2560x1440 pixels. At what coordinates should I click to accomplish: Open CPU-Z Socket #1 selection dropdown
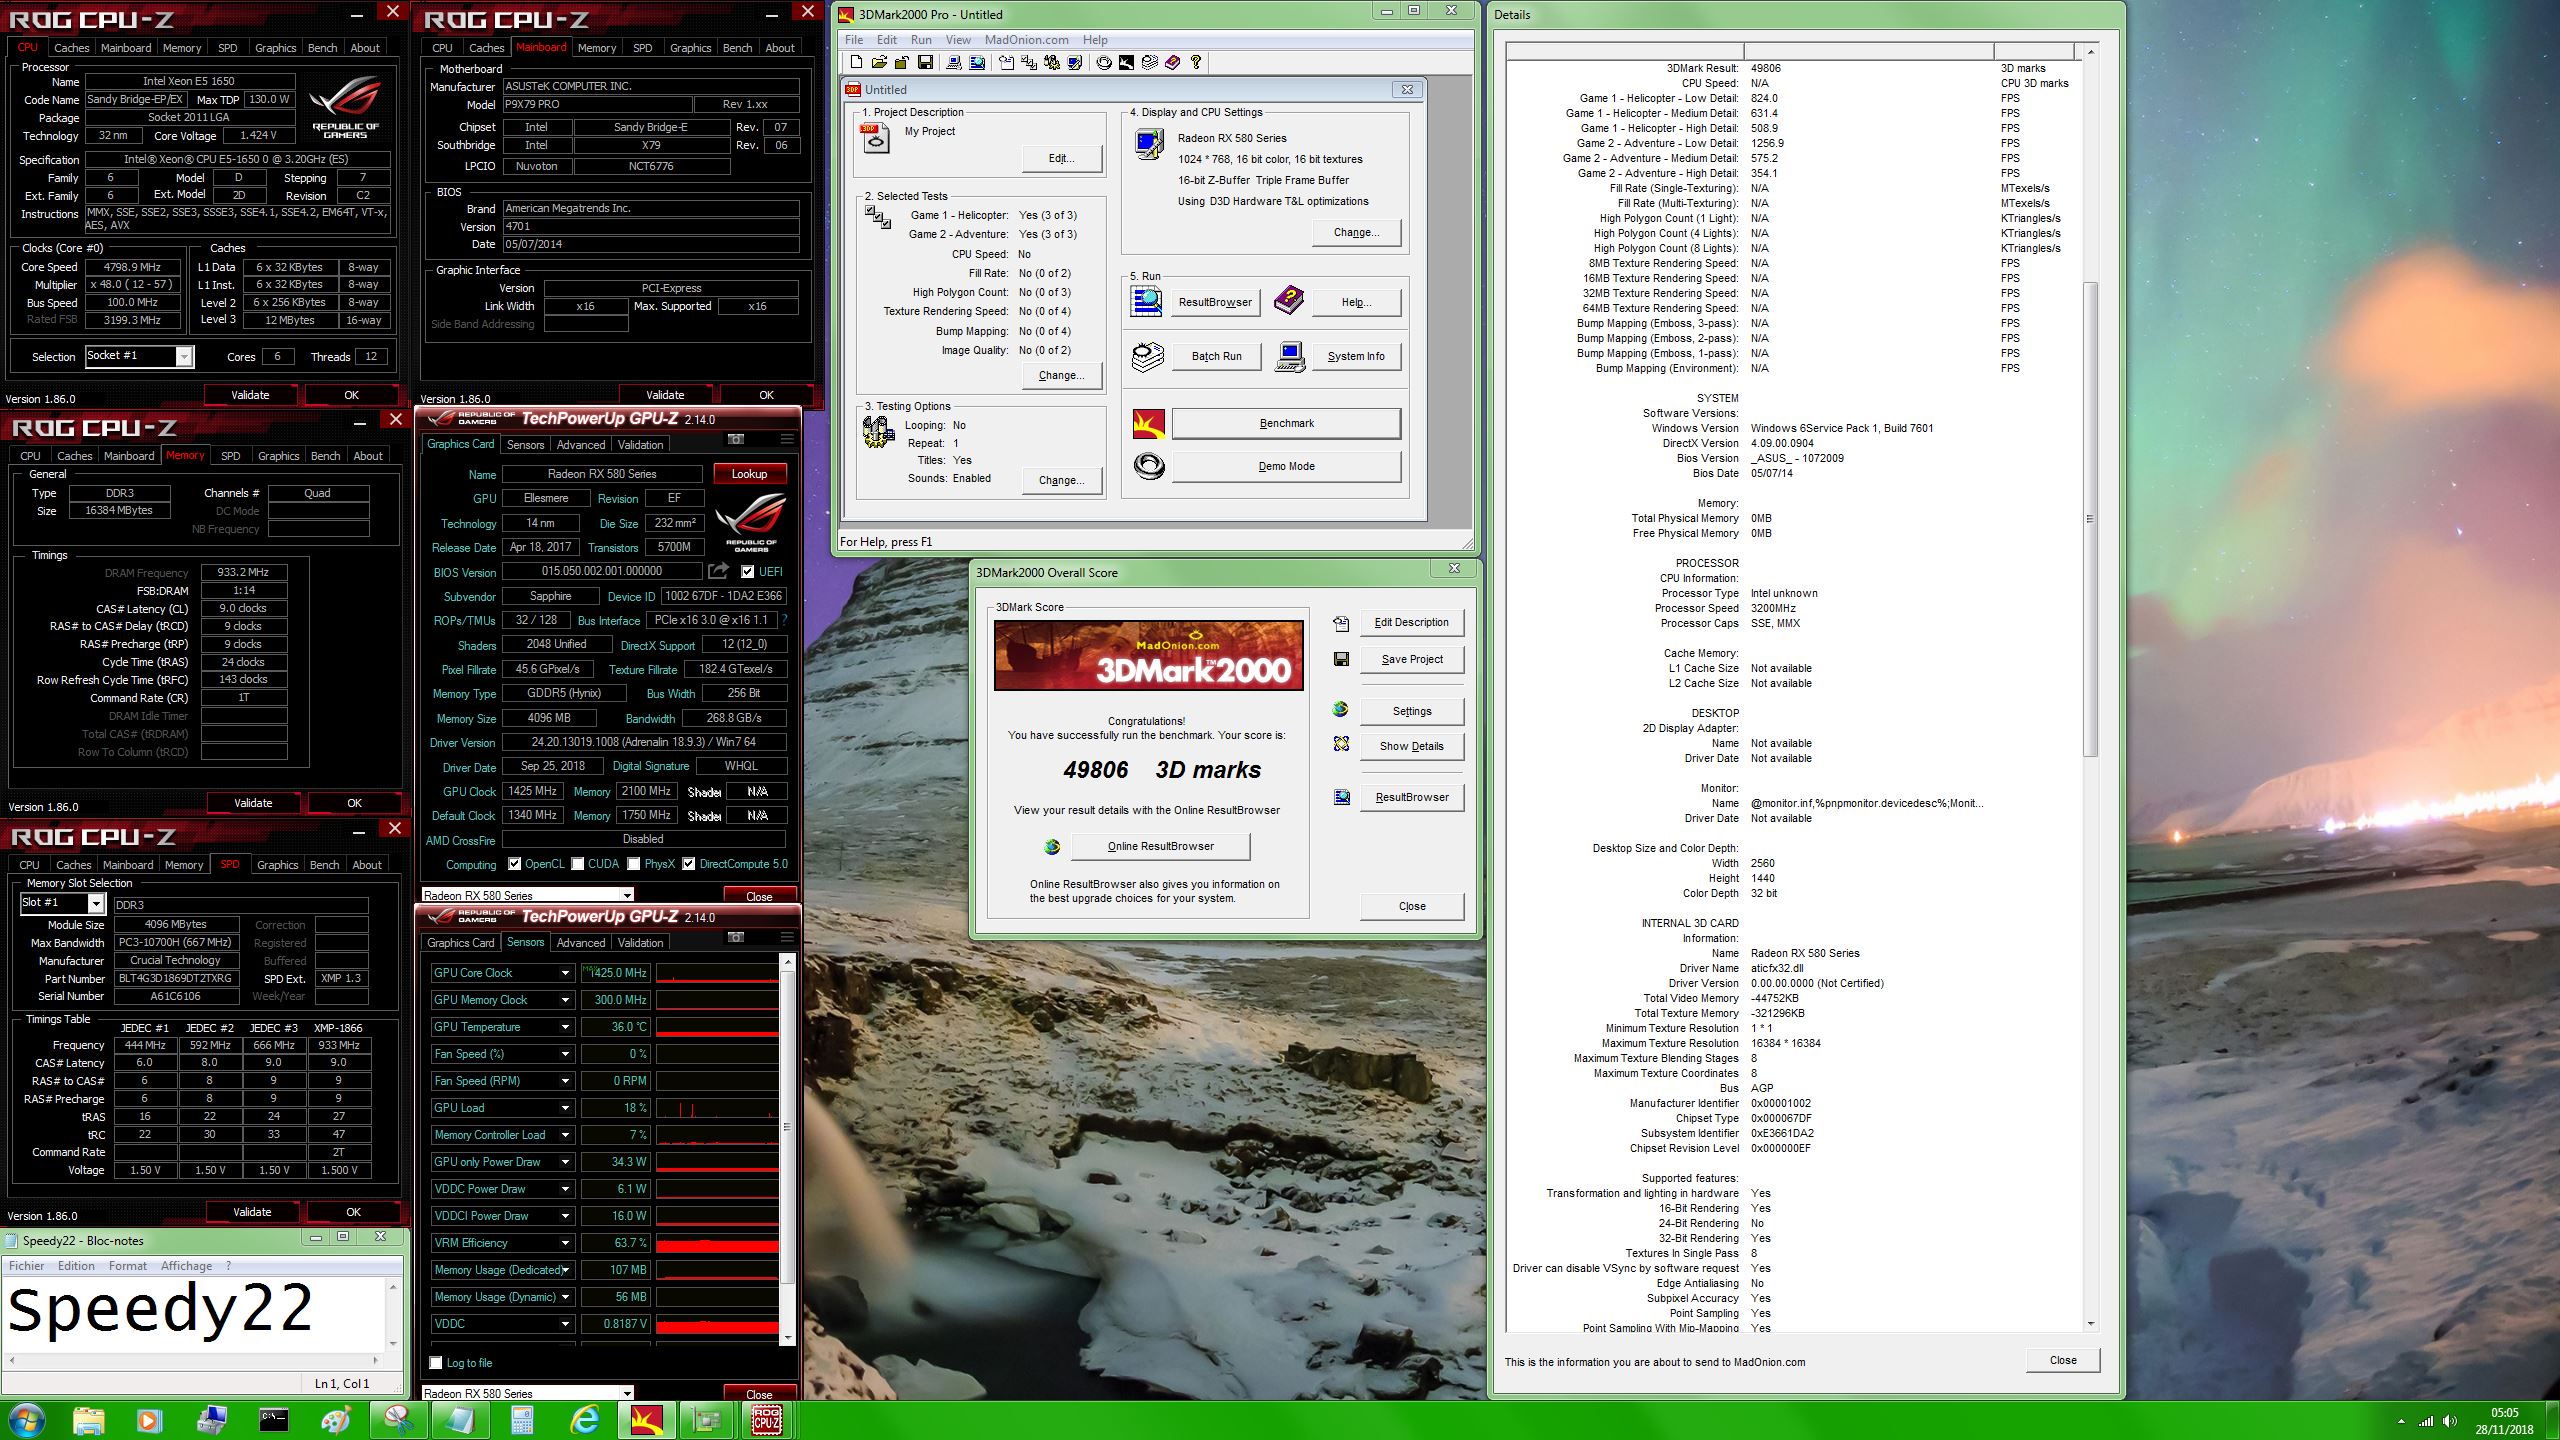184,357
